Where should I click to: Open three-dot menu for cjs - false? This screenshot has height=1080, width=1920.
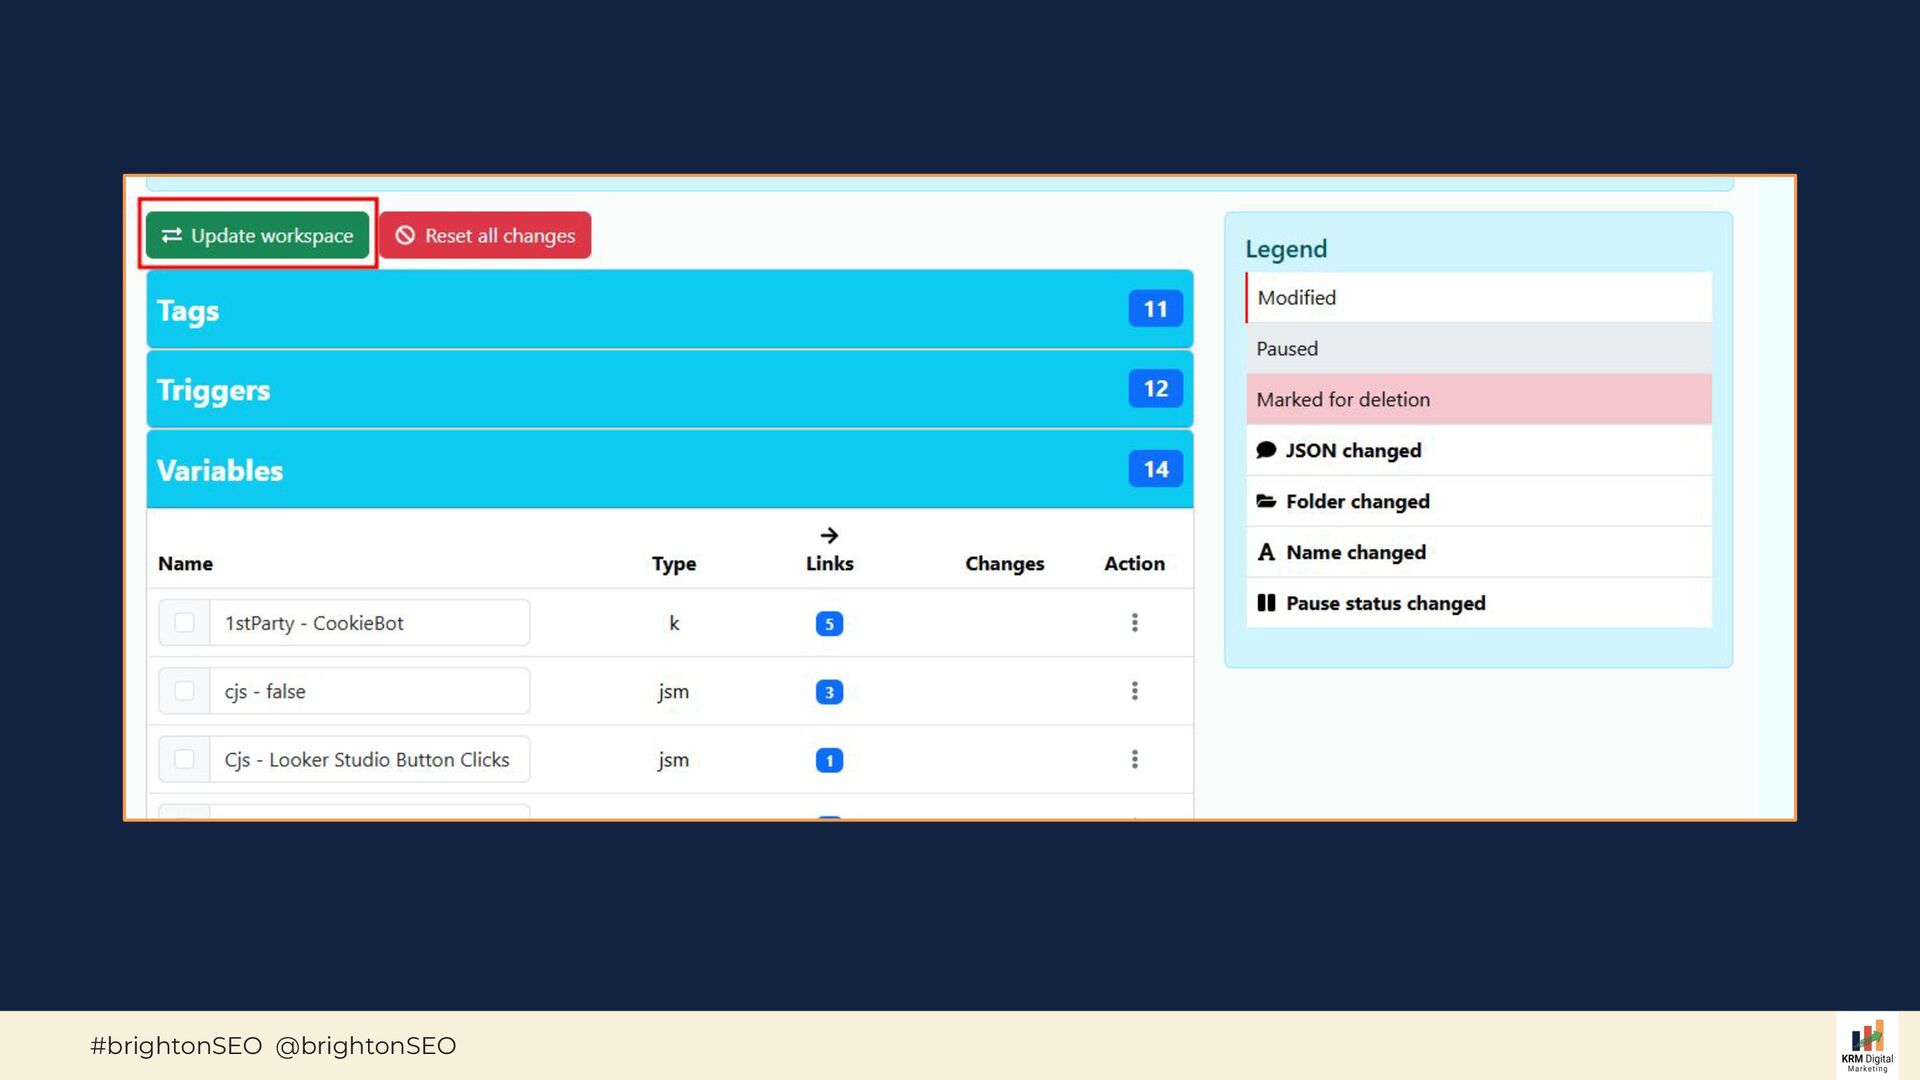(1134, 691)
